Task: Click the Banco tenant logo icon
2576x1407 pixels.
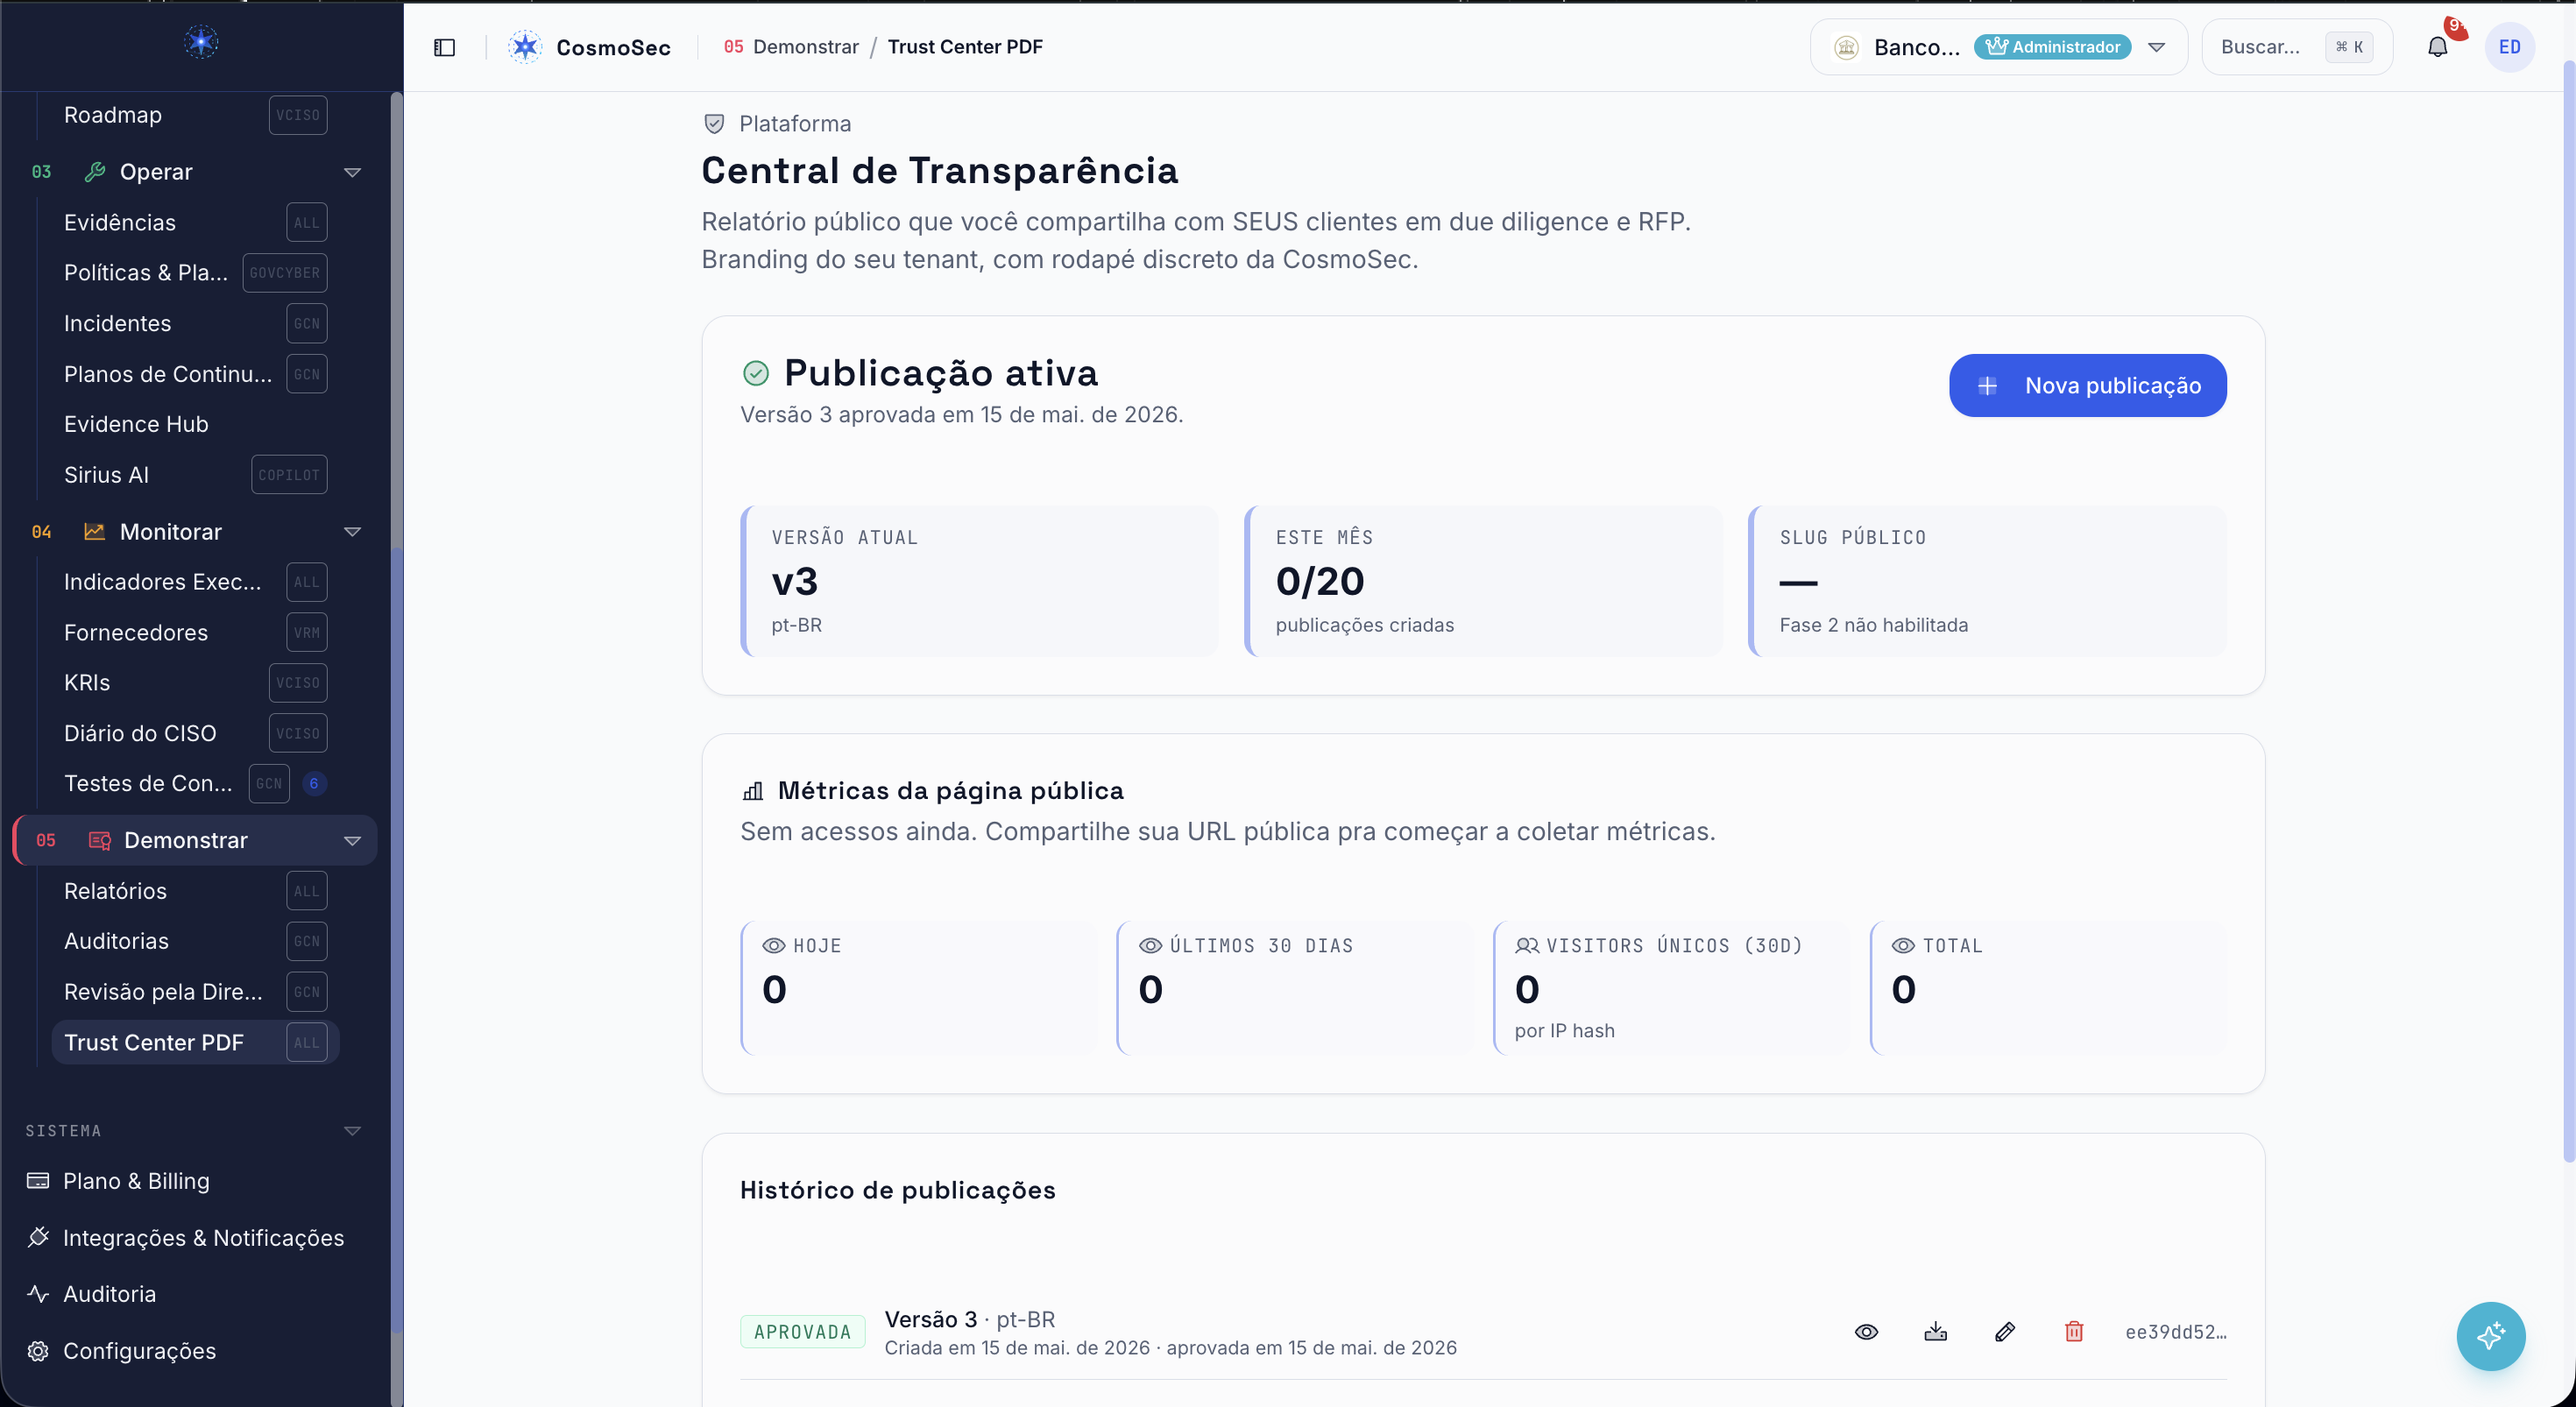Action: click(x=1846, y=47)
